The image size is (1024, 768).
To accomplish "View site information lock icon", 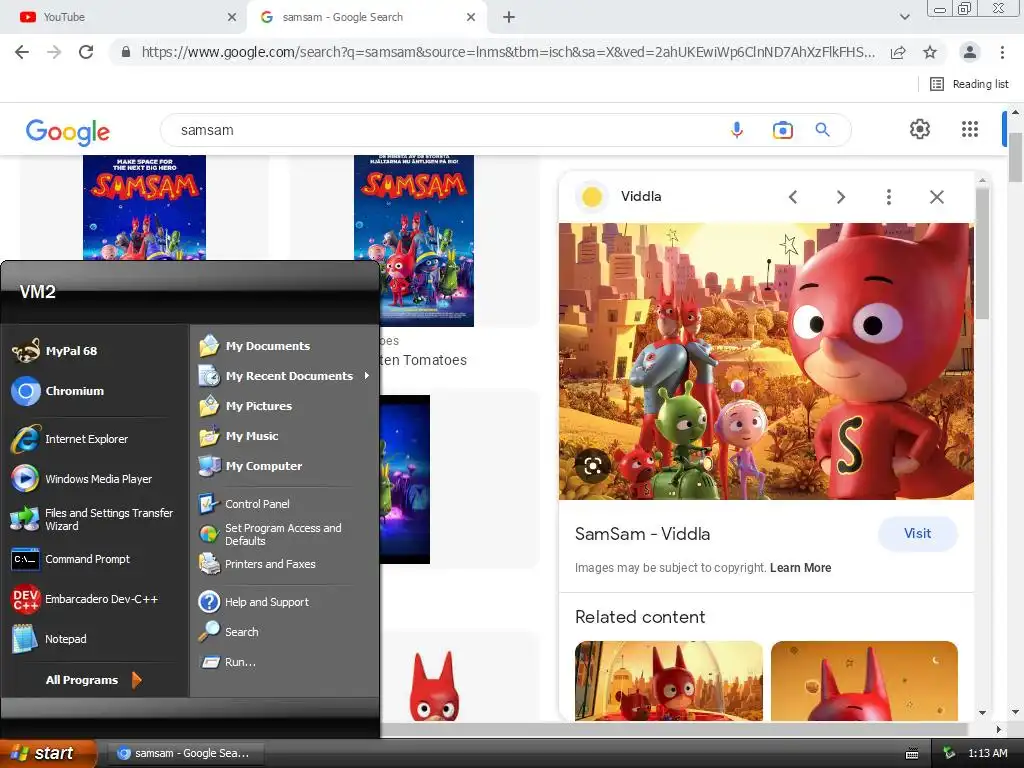I will pyautogui.click(x=126, y=52).
